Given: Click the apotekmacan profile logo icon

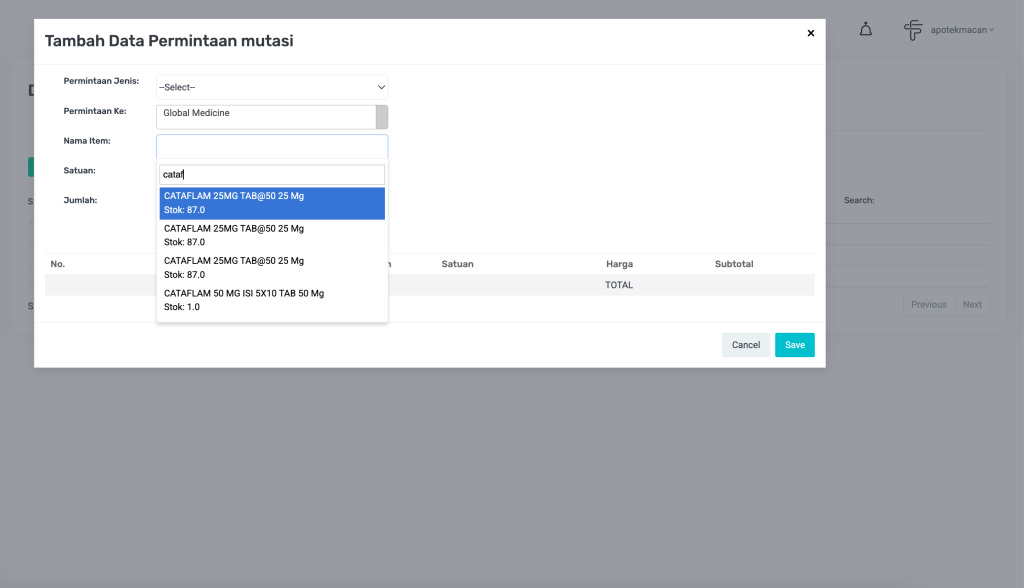Looking at the screenshot, I should pos(913,30).
